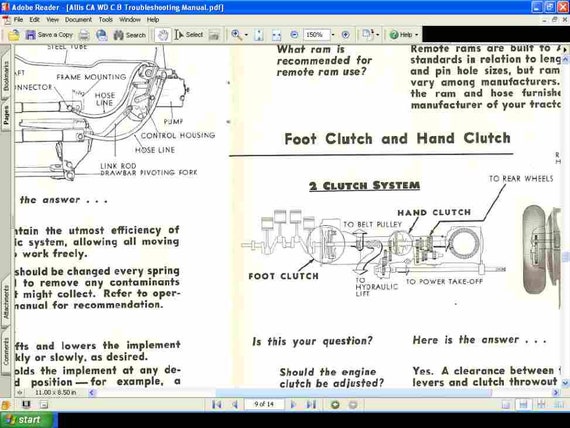Open the Tools menu
The height and width of the screenshot is (428, 570).
(x=105, y=20)
